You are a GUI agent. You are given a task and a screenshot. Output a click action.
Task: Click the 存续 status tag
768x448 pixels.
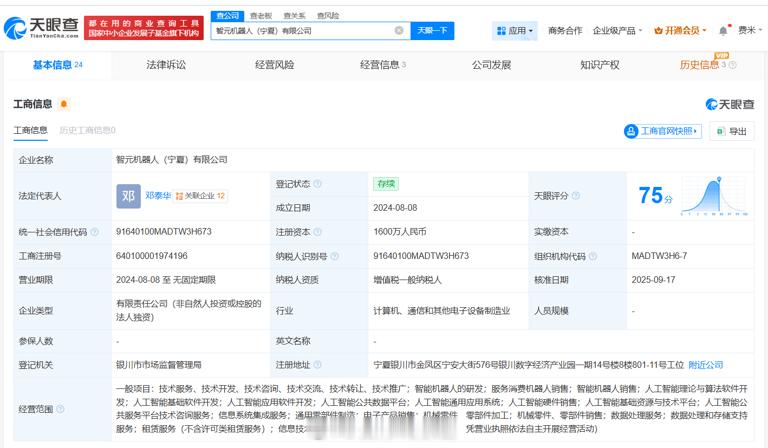point(386,184)
